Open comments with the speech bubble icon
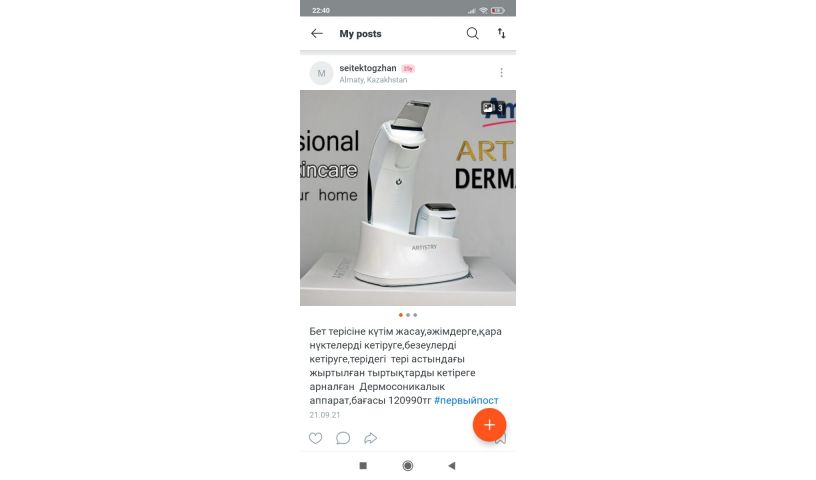The width and height of the screenshot is (816, 480). [343, 438]
